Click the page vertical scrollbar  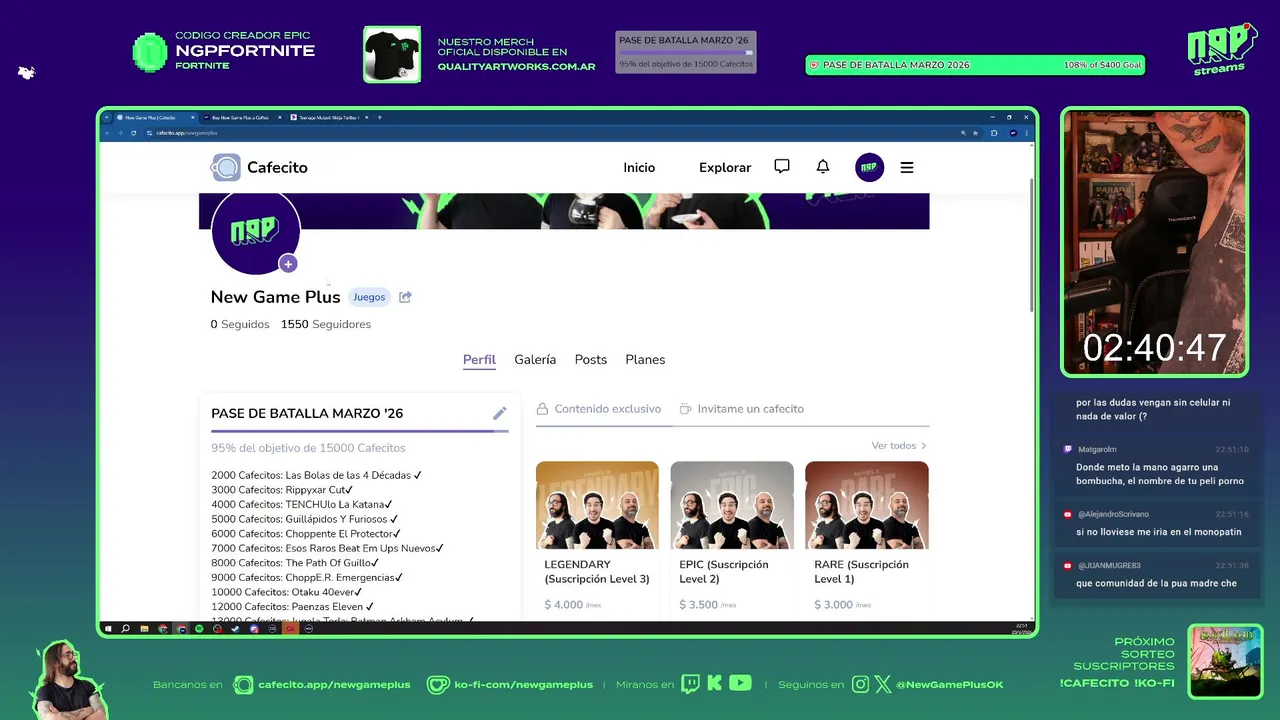(x=1031, y=245)
